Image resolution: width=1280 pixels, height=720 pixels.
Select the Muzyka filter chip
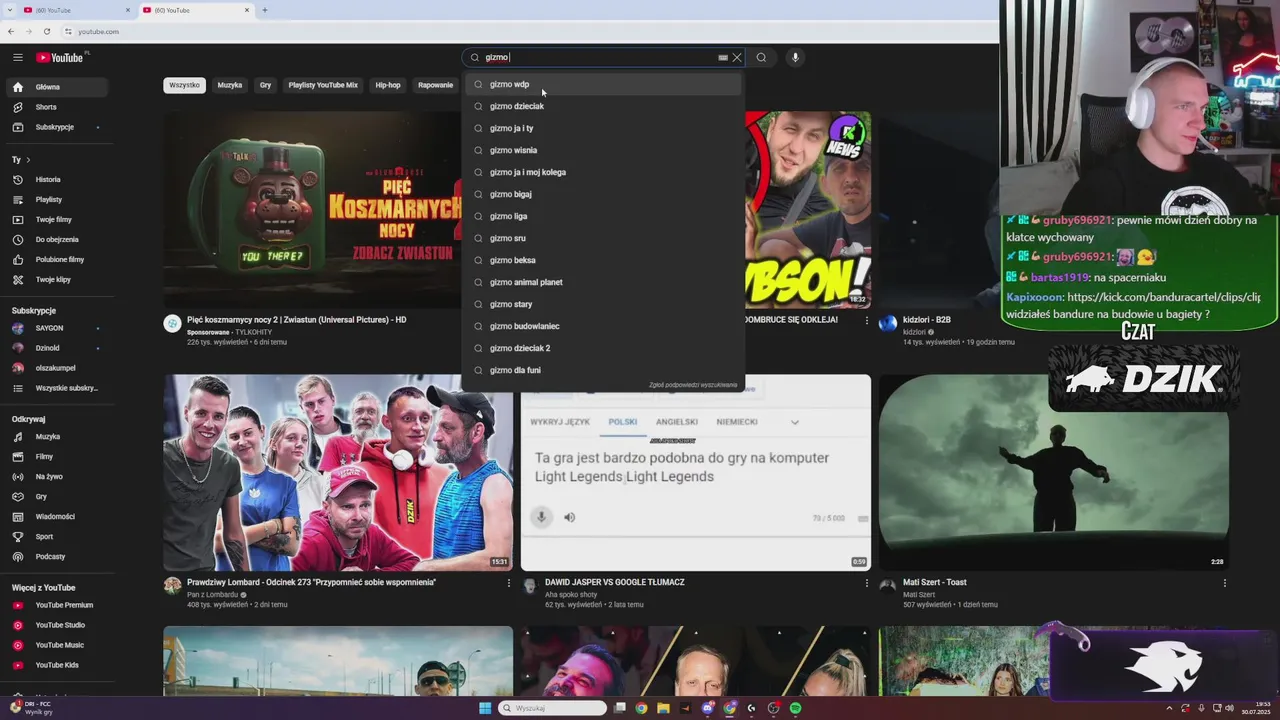click(x=230, y=85)
